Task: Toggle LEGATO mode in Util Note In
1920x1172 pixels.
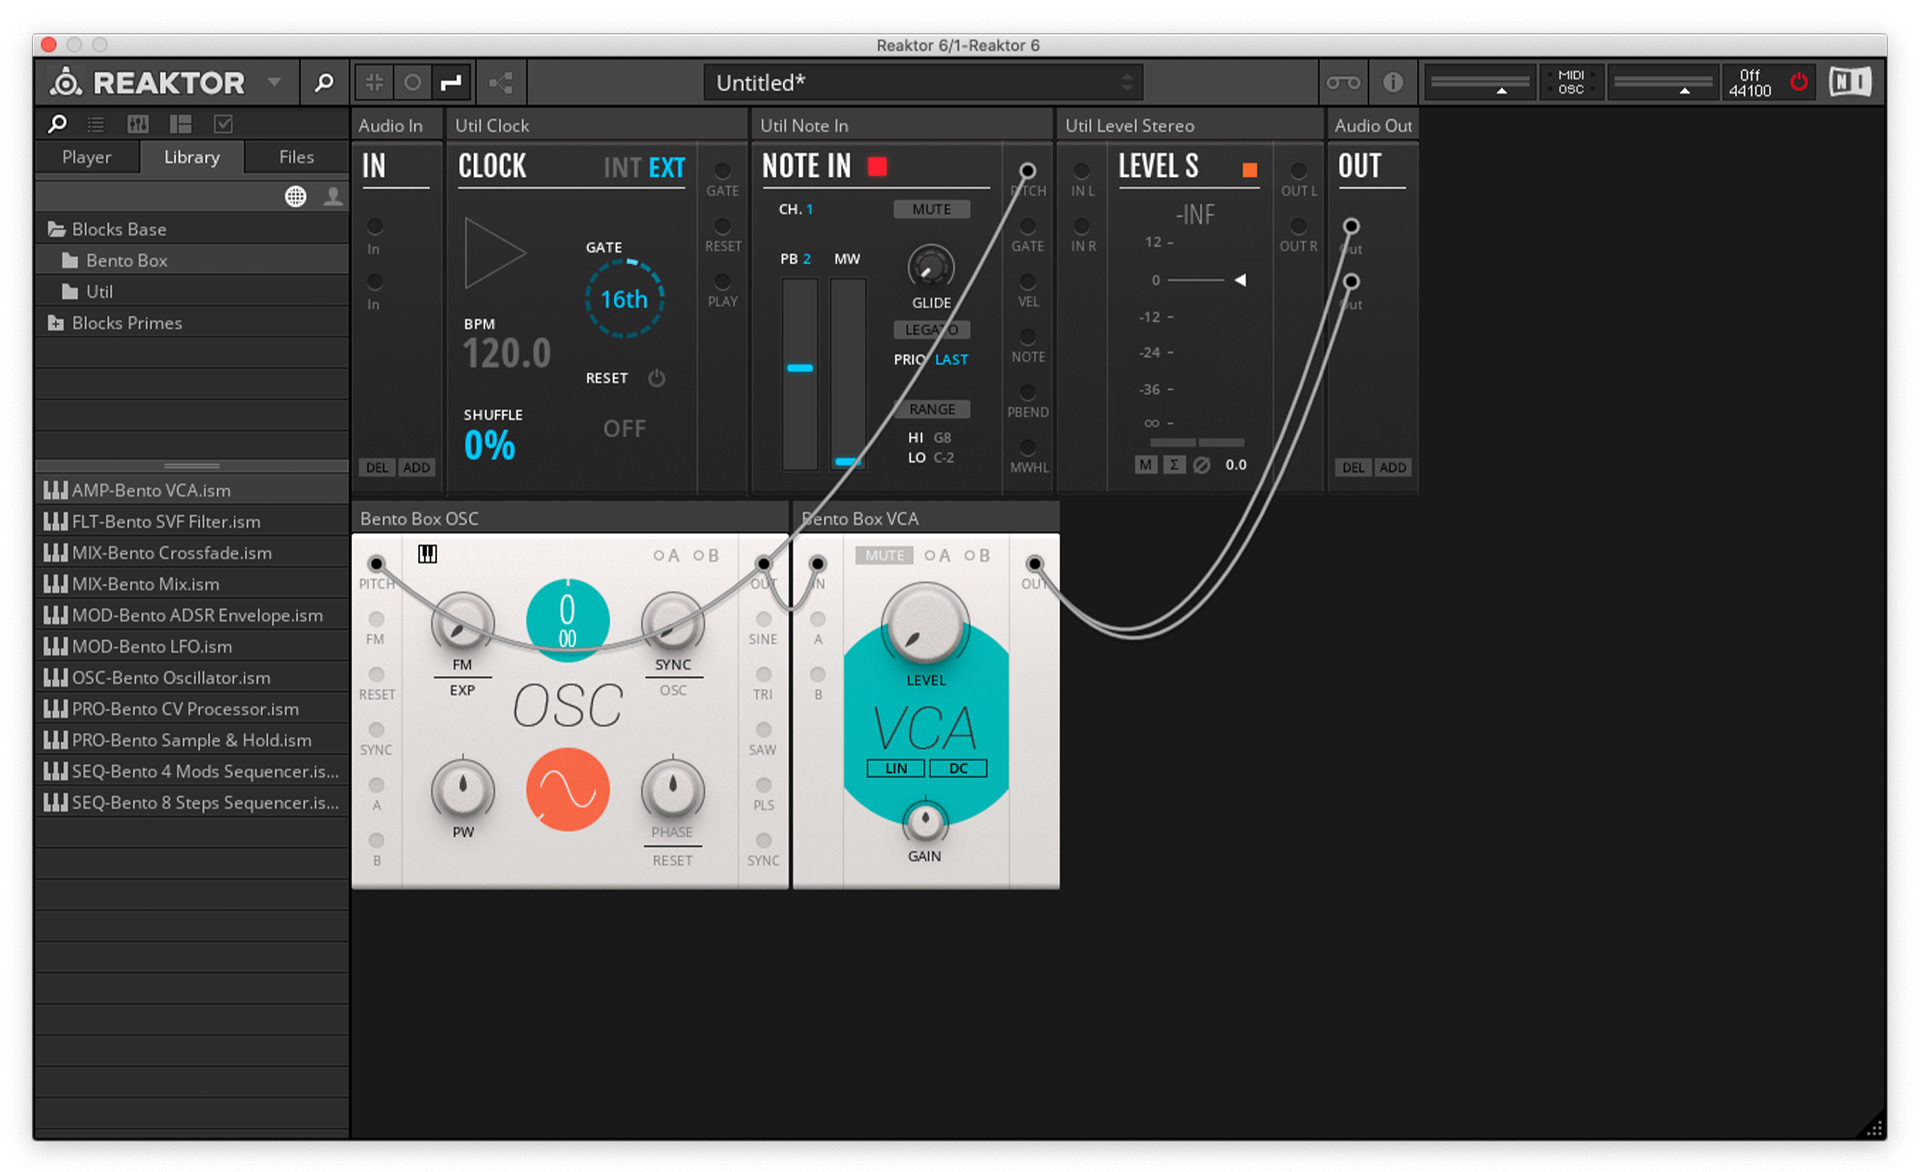Action: tap(931, 329)
